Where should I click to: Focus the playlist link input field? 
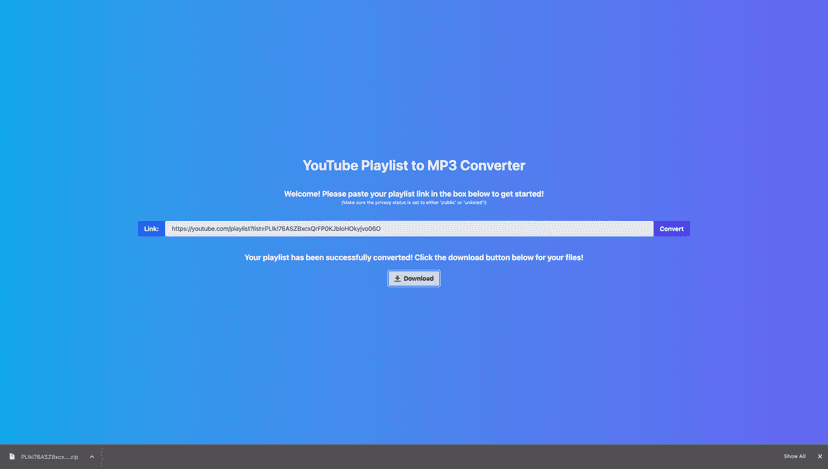click(500, 229)
